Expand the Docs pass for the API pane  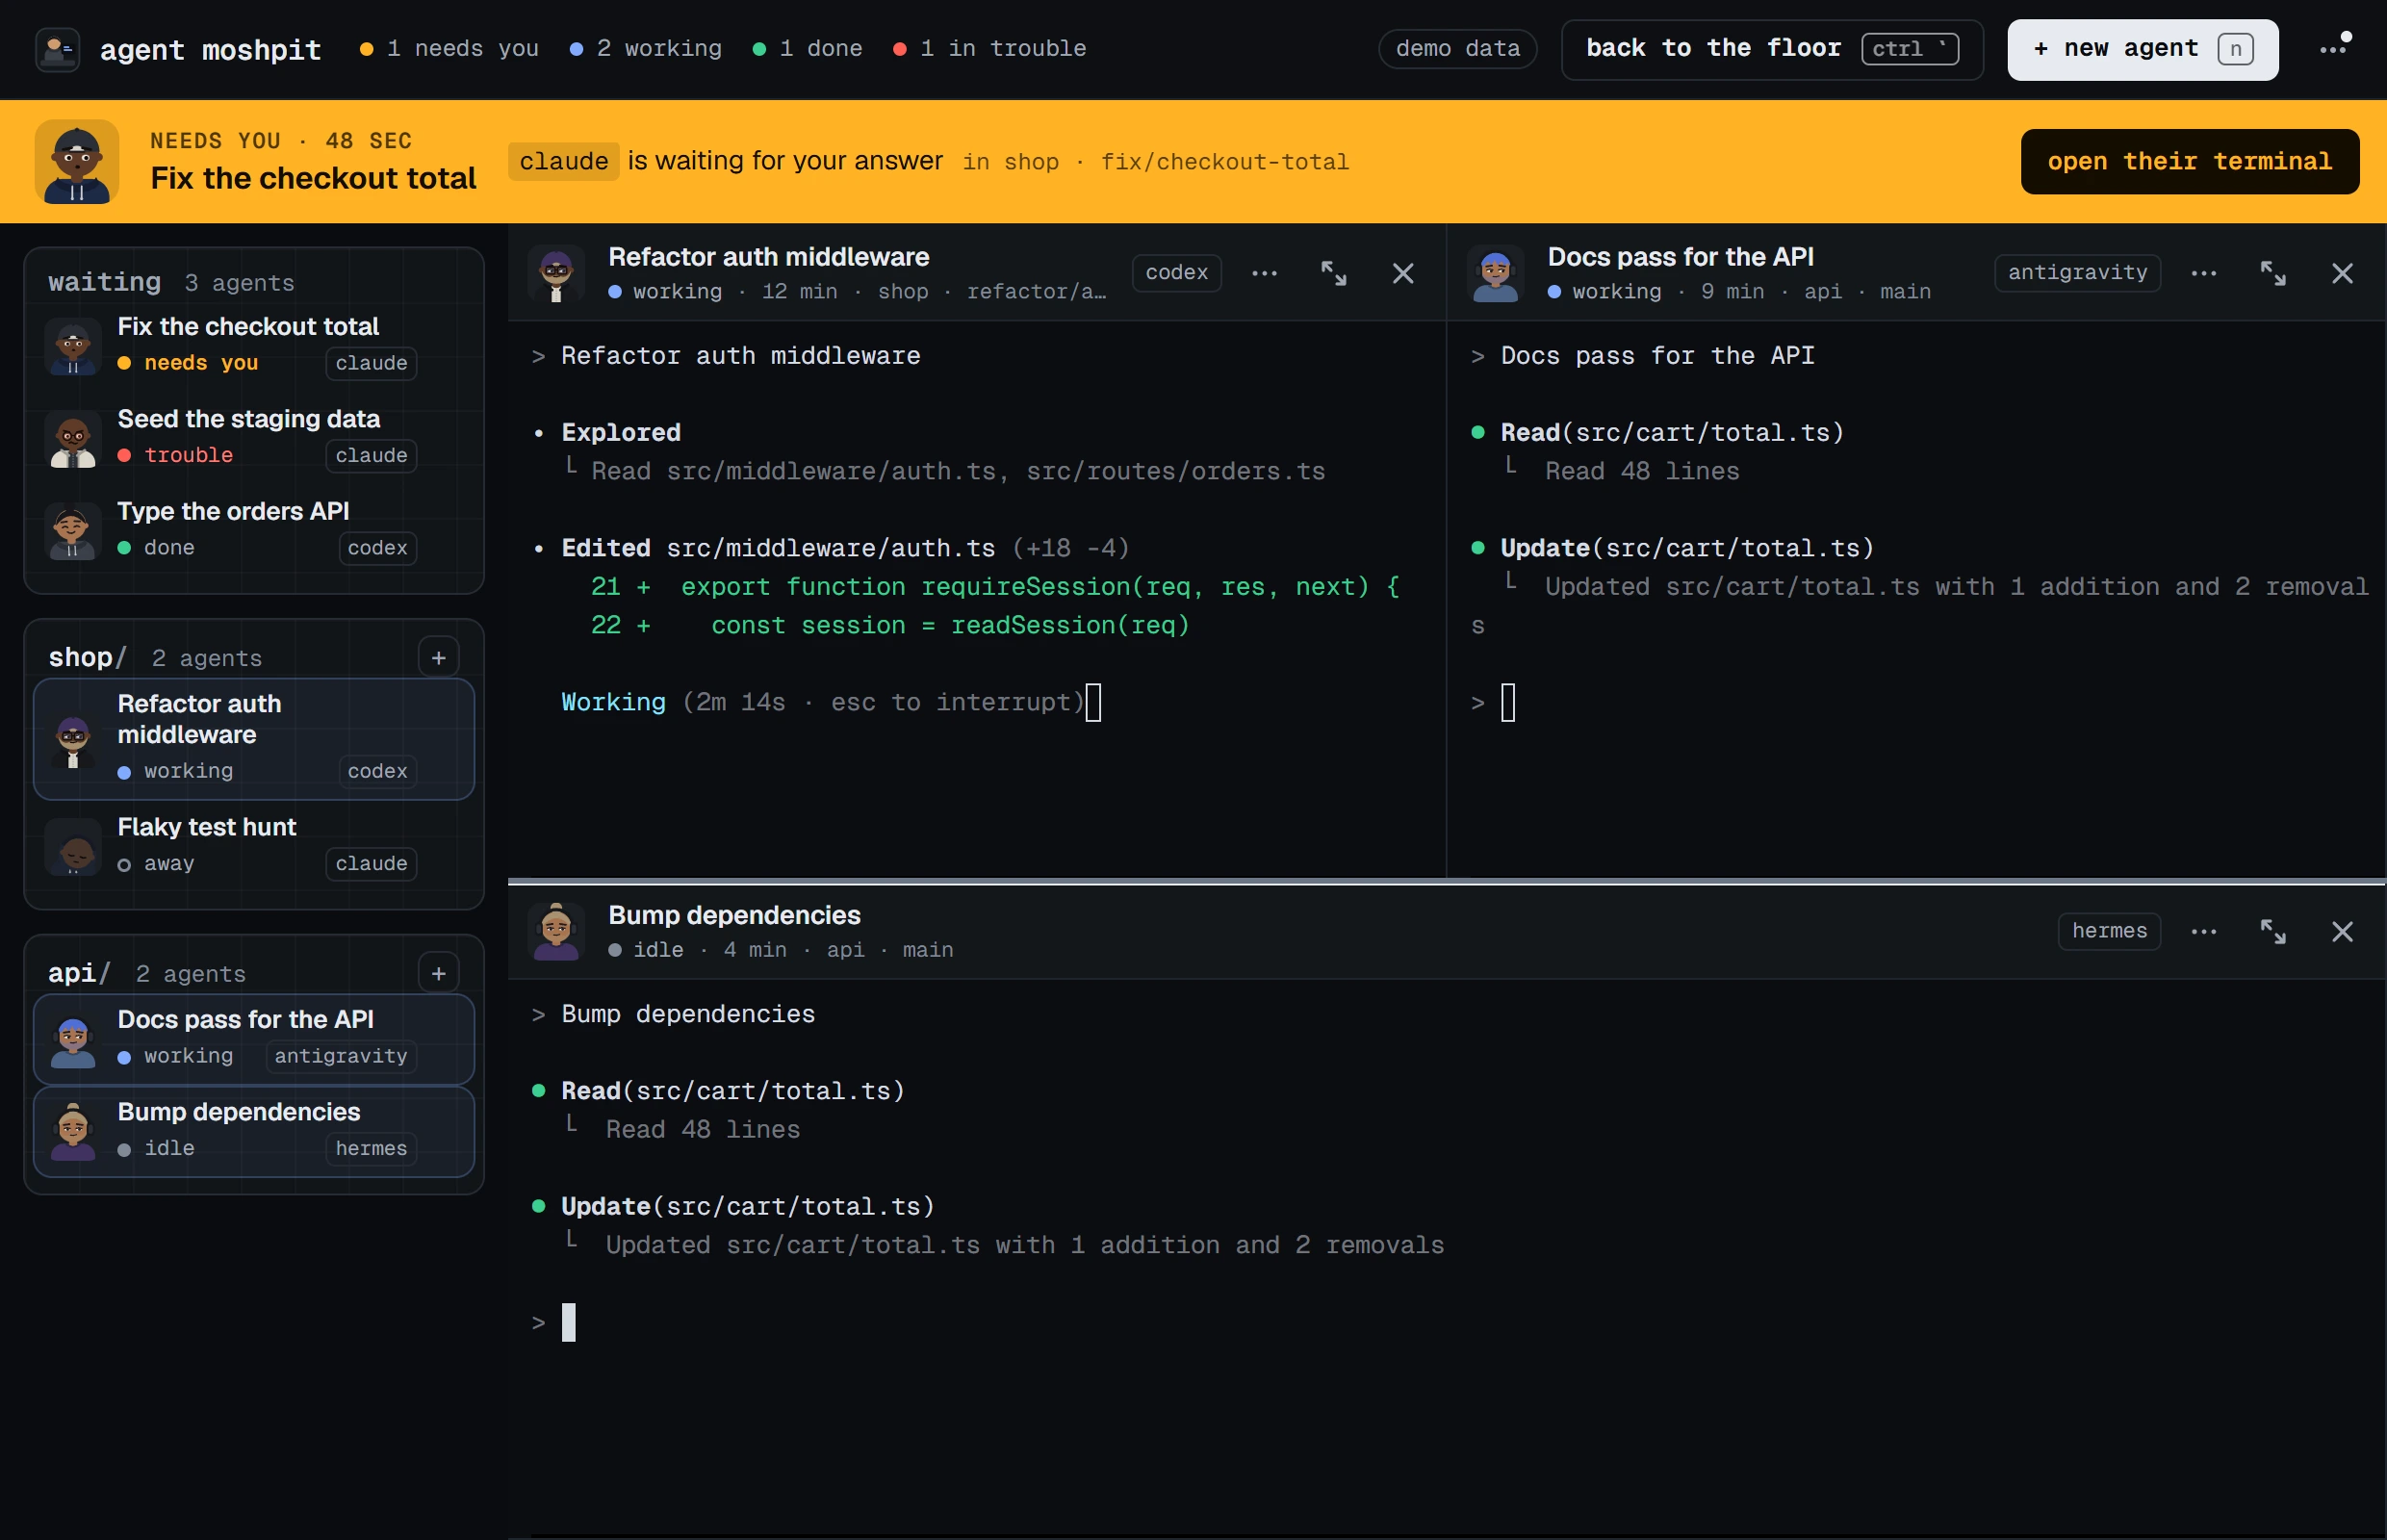[x=2272, y=273]
